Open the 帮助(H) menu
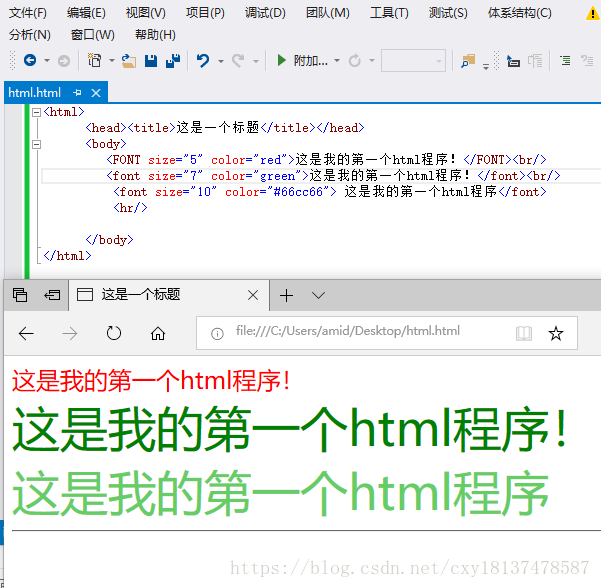 [155, 35]
